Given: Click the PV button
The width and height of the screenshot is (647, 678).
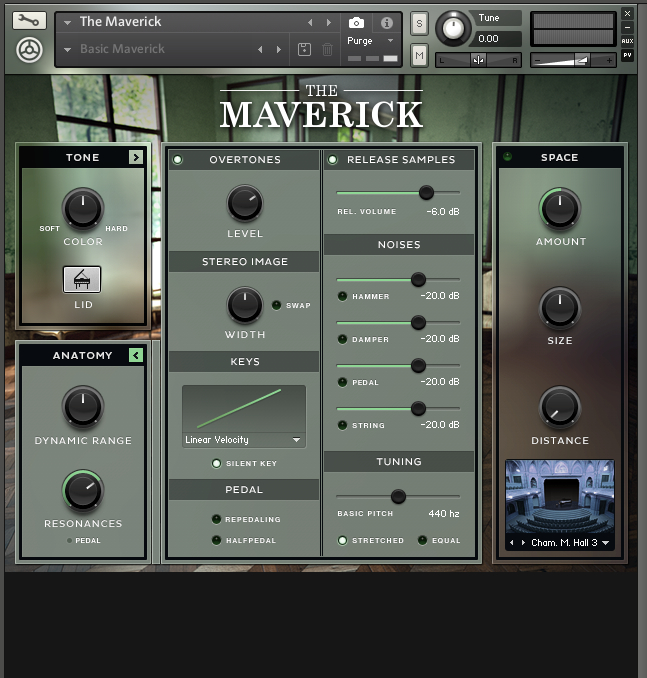Looking at the screenshot, I should [x=627, y=55].
